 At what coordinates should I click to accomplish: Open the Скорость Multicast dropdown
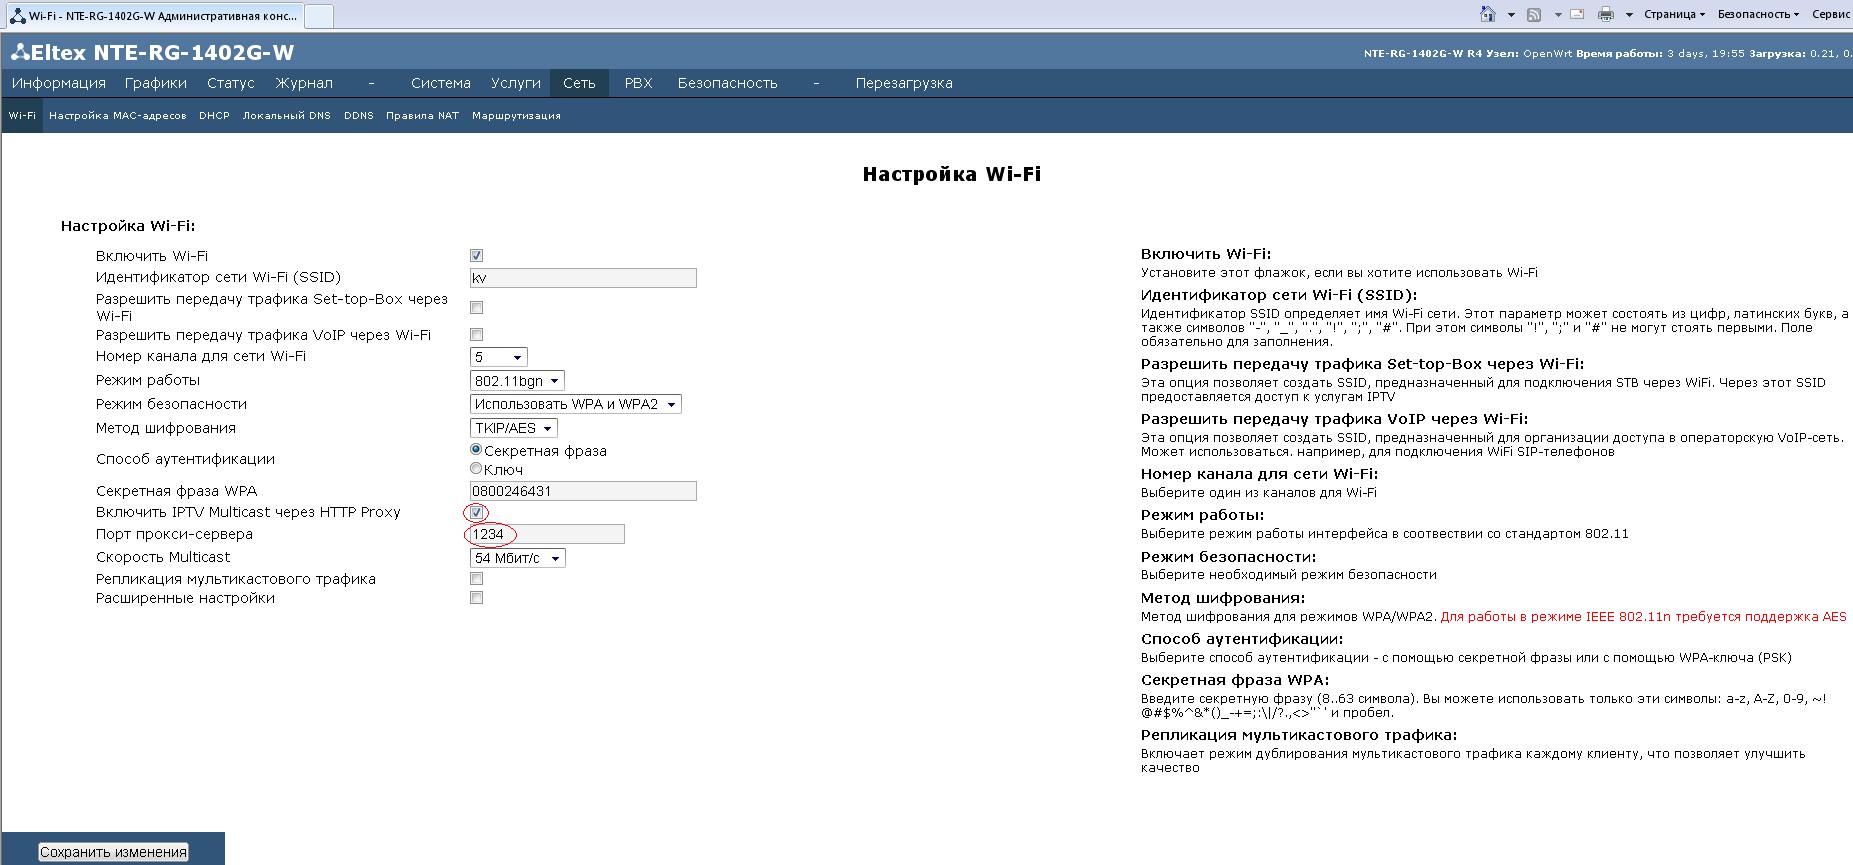[x=517, y=558]
